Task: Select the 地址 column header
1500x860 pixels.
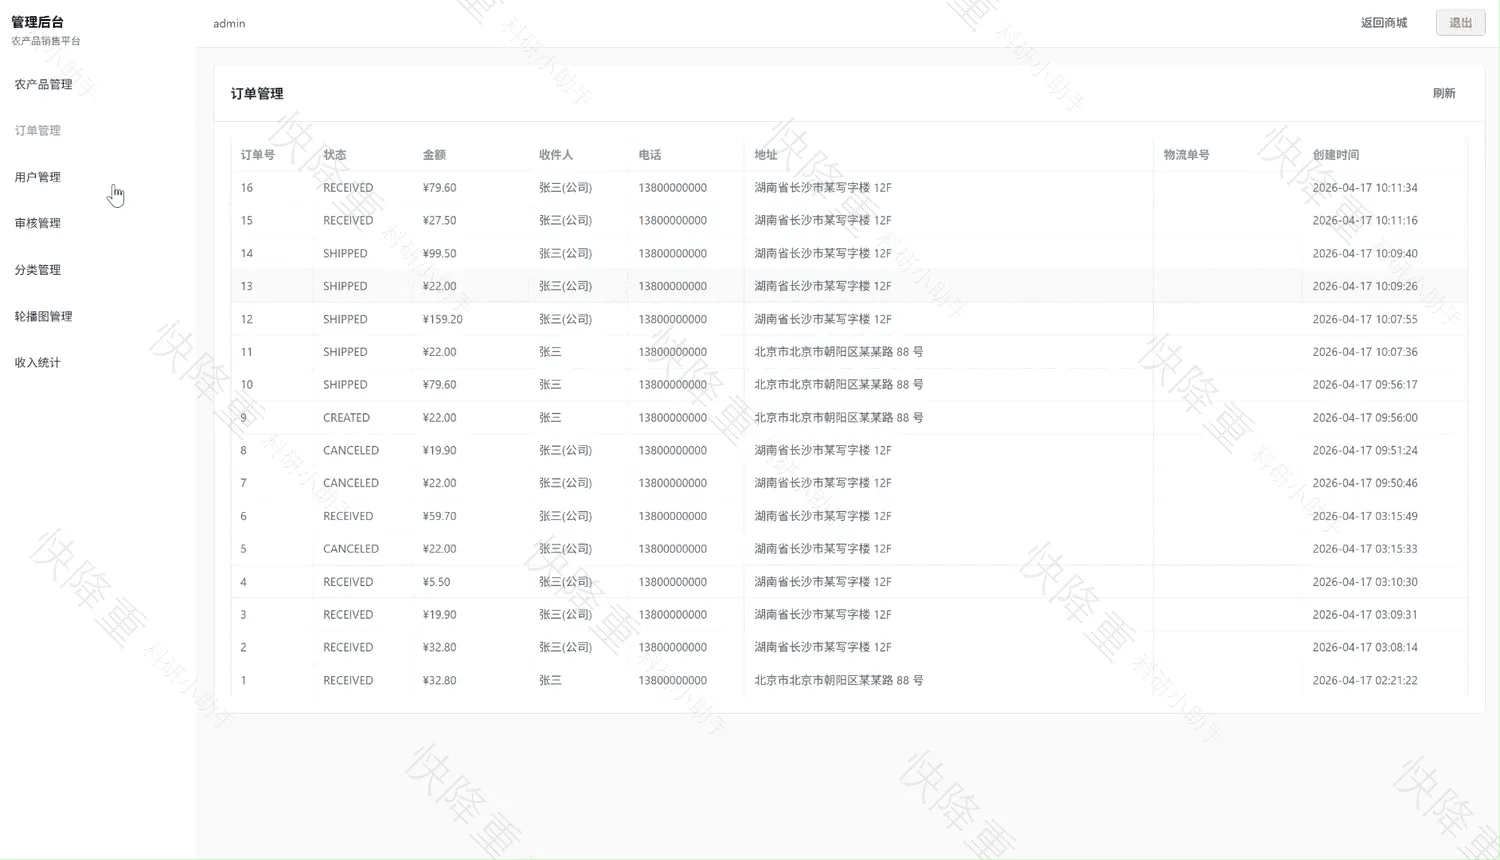Action: 766,155
